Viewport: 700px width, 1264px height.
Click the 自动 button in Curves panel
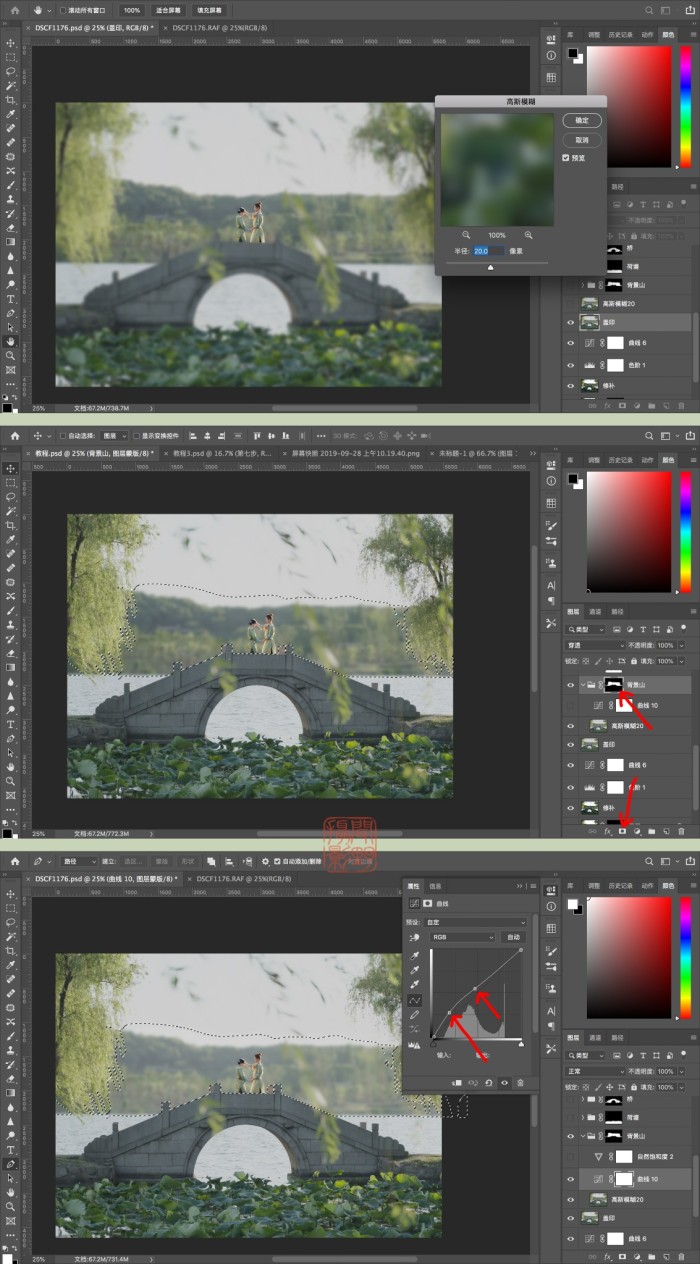pyautogui.click(x=513, y=937)
